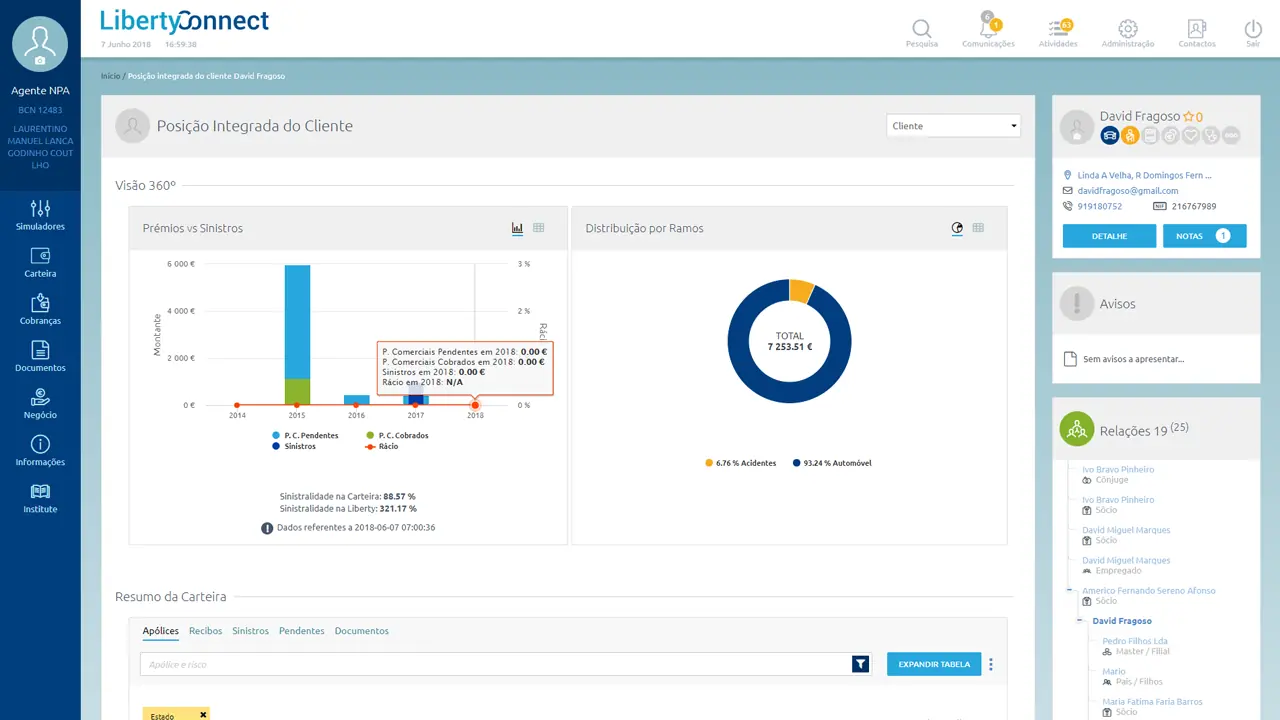
Task: Click the Apólice e risco search field
Action: coord(494,664)
